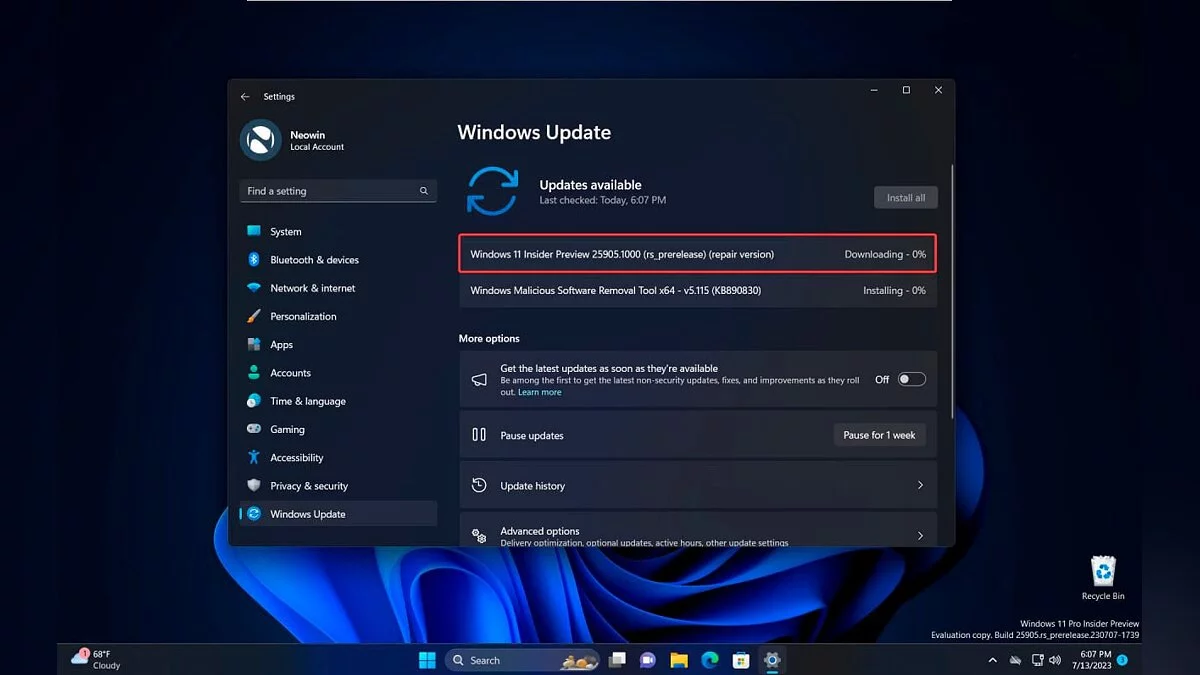Click the Settings gear on the taskbar
Image resolution: width=1200 pixels, height=675 pixels.
[x=772, y=660]
